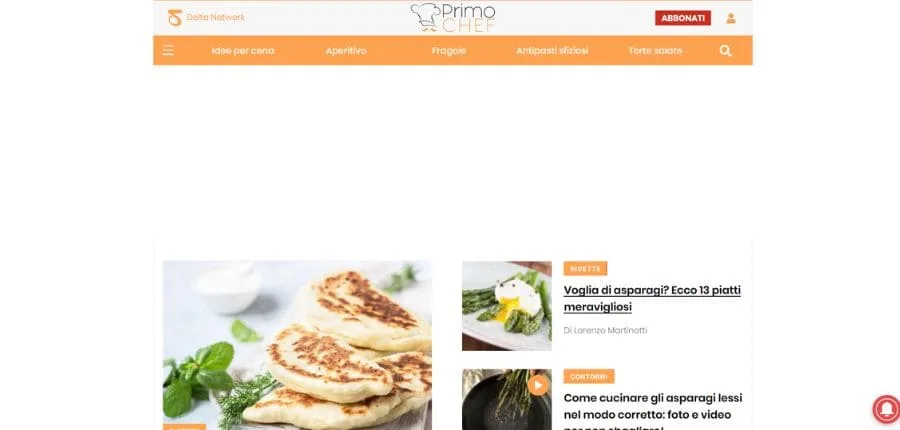This screenshot has width=900, height=430.
Task: Open the Idee per cena menu item
Action: (243, 51)
